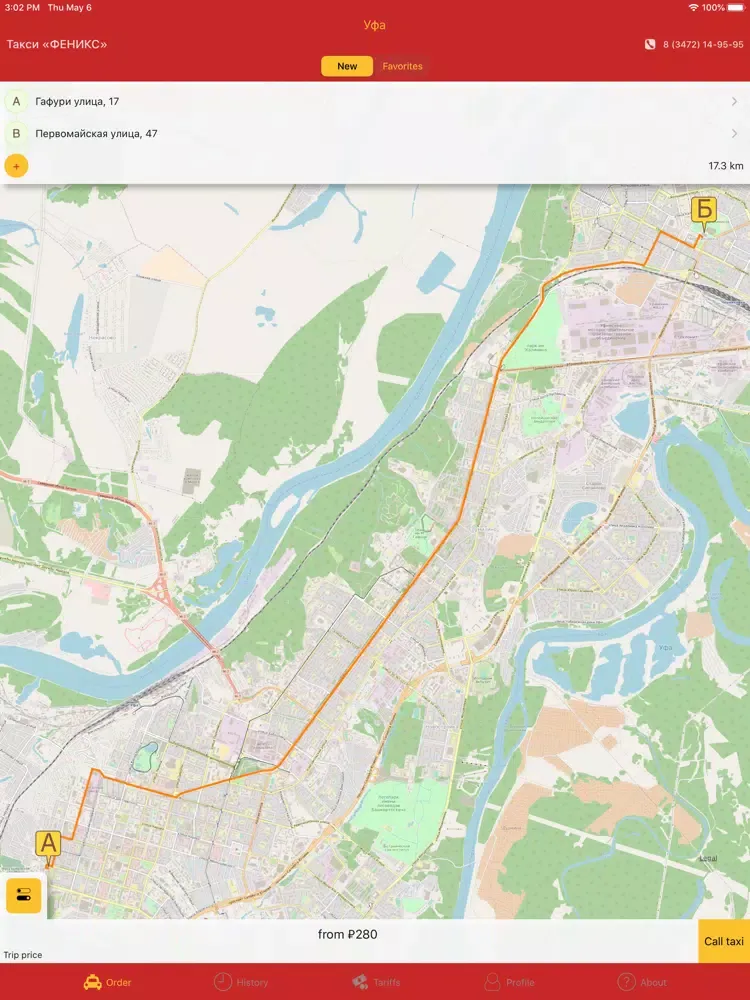Add another stop with plus button
750x1000 pixels.
[16, 166]
